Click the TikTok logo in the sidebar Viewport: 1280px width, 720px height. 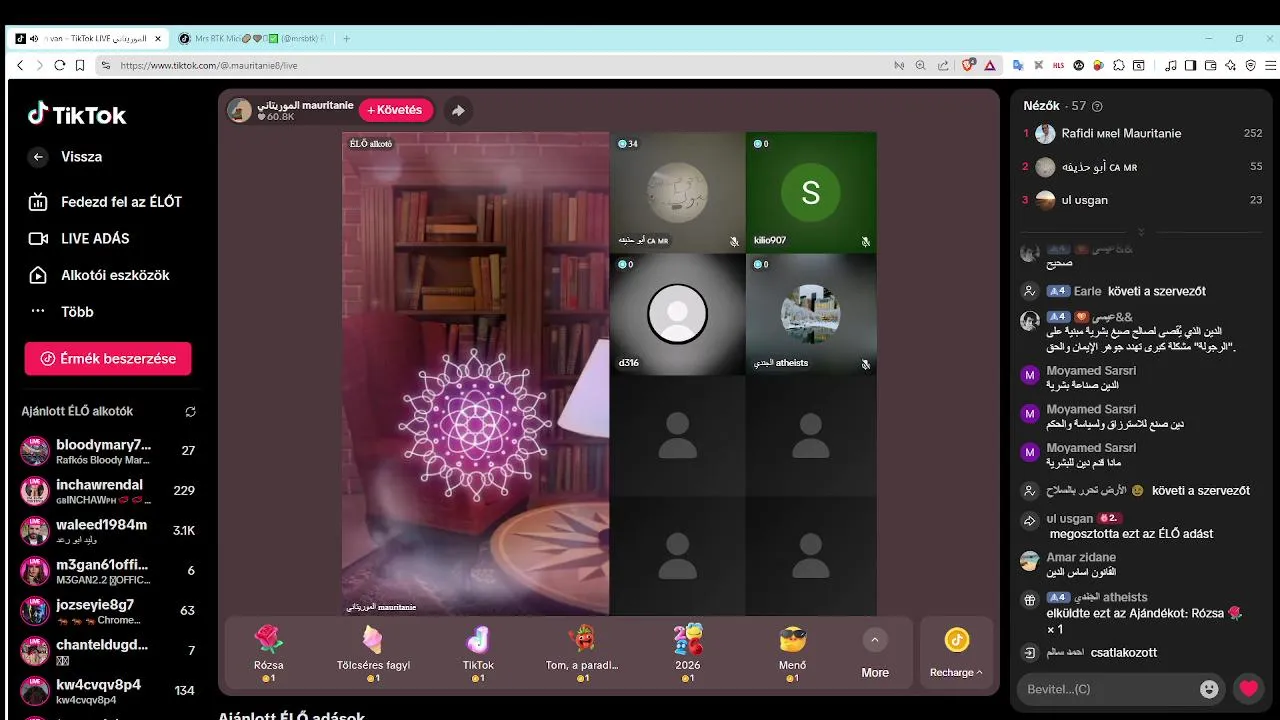coord(77,114)
